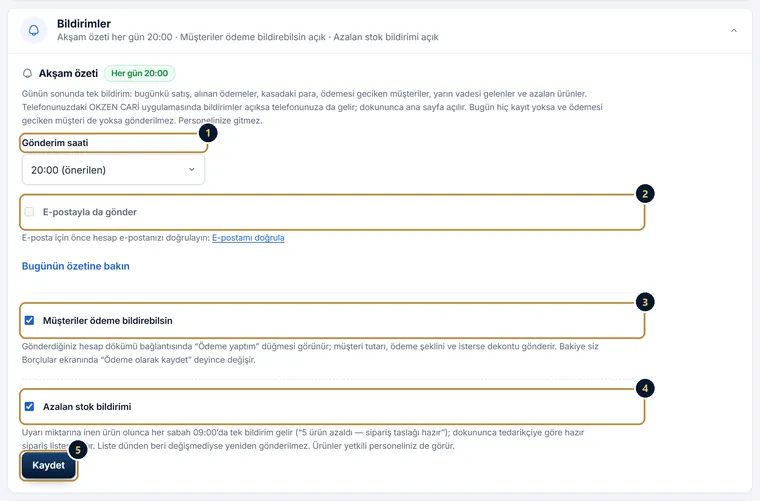Screen dimensions: 760x501
Task: Open the Gönderim saati dropdown
Action: tap(113, 170)
